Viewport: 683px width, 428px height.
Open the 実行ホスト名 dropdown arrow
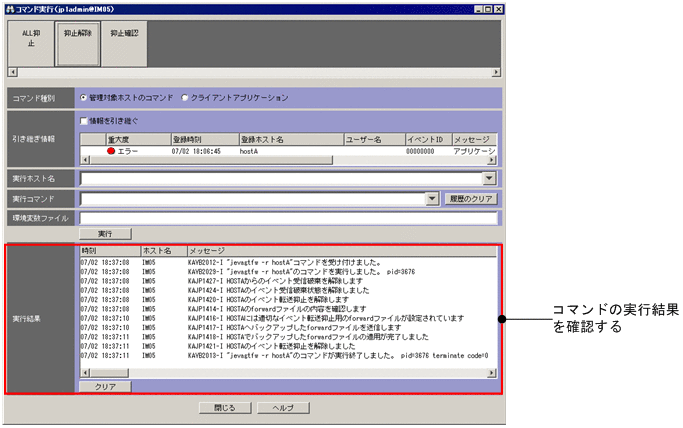click(x=489, y=178)
